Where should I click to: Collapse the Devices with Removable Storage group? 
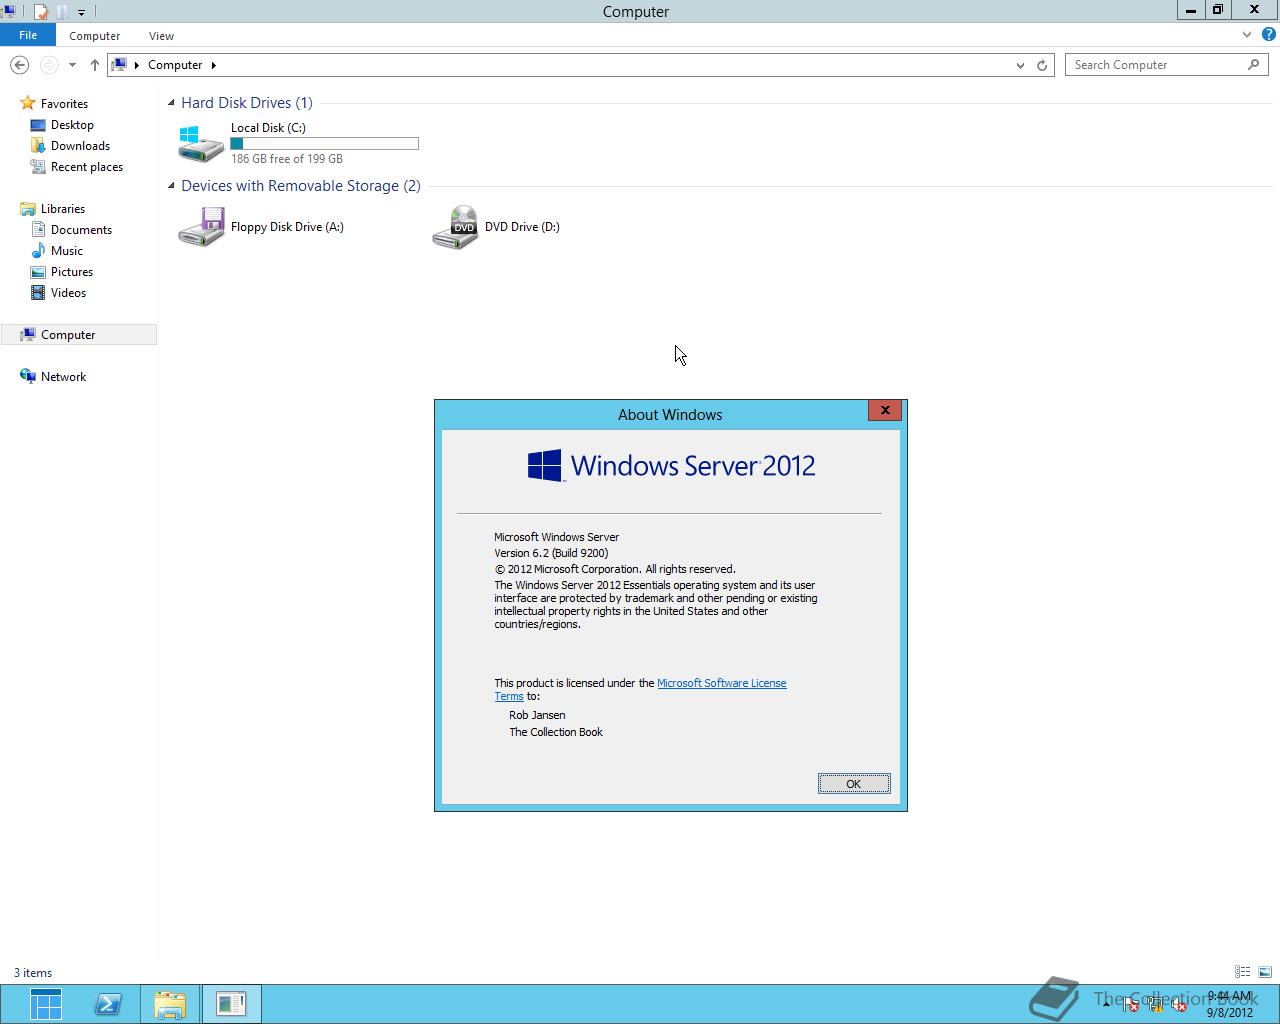pos(171,186)
